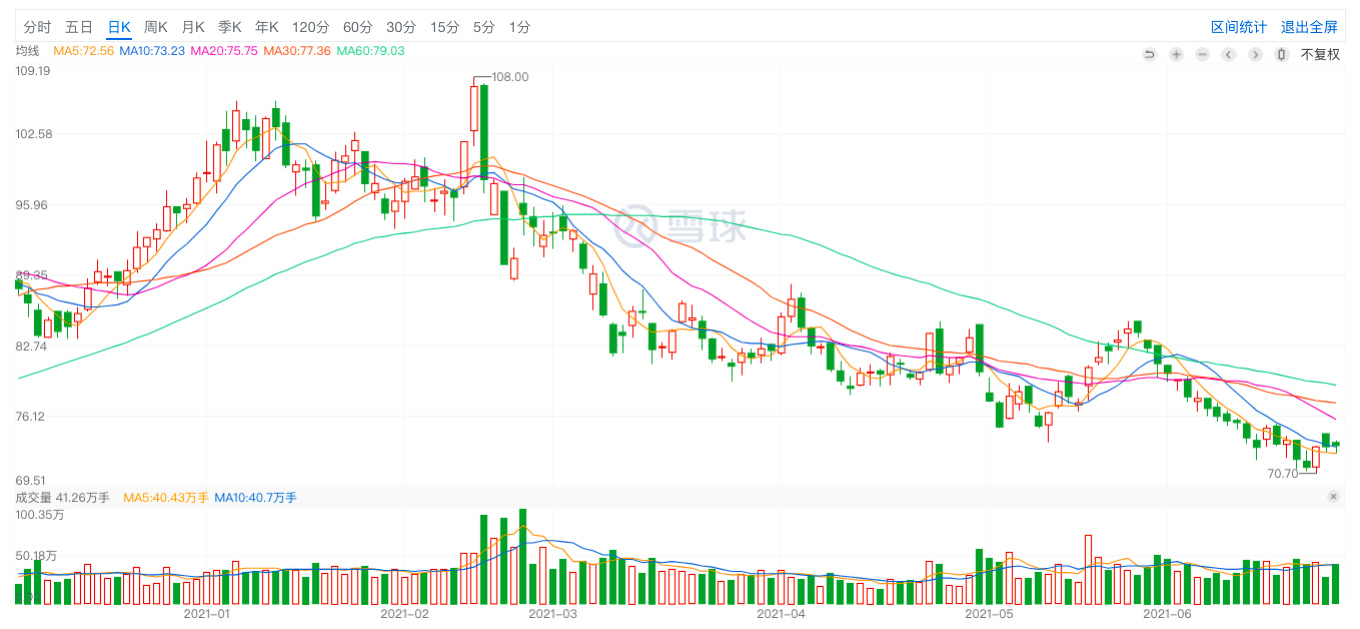Click the 108.00 peak candlestick
Image resolution: width=1360 pixels, height=629 pixels.
click(x=474, y=108)
